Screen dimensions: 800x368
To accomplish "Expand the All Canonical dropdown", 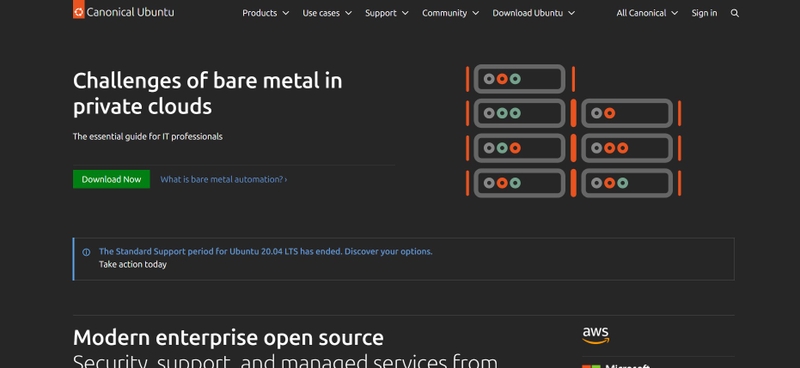I will pos(647,13).
